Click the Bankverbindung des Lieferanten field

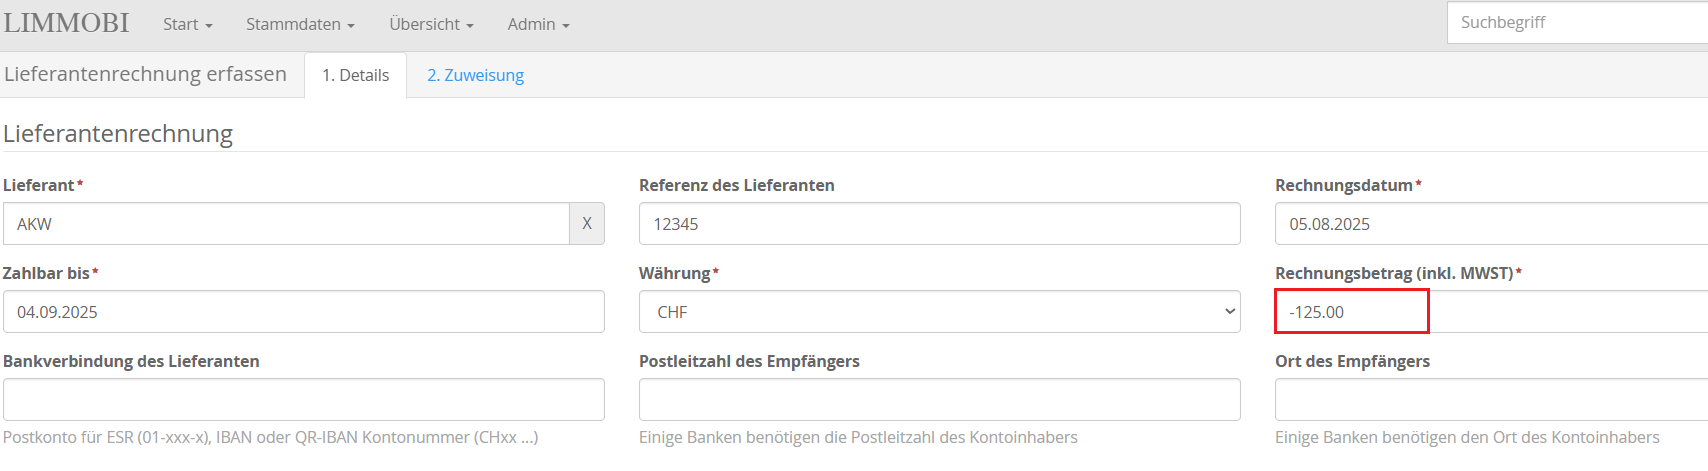coord(304,400)
